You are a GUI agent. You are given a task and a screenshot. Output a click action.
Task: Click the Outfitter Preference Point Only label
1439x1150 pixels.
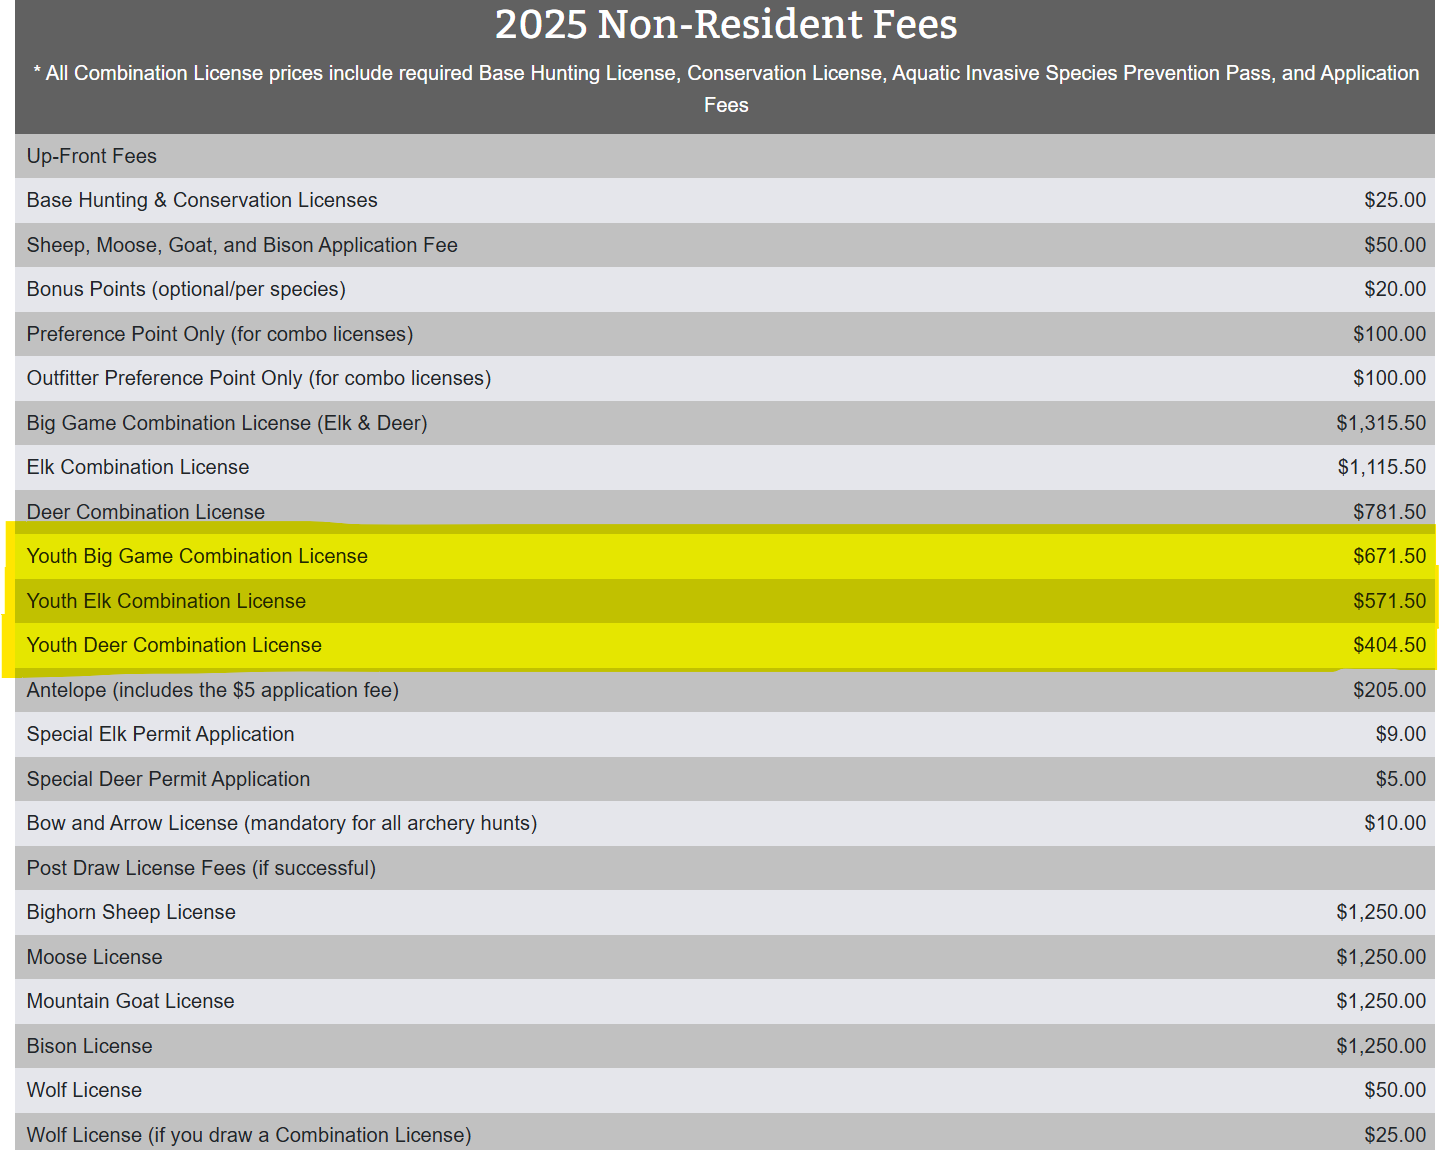[x=259, y=378]
